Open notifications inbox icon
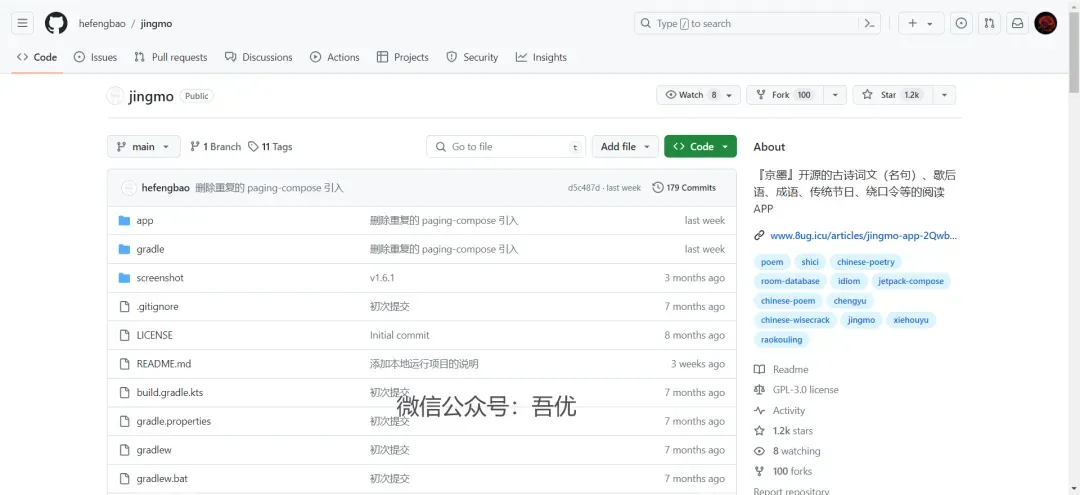The image size is (1080, 495). (1017, 23)
